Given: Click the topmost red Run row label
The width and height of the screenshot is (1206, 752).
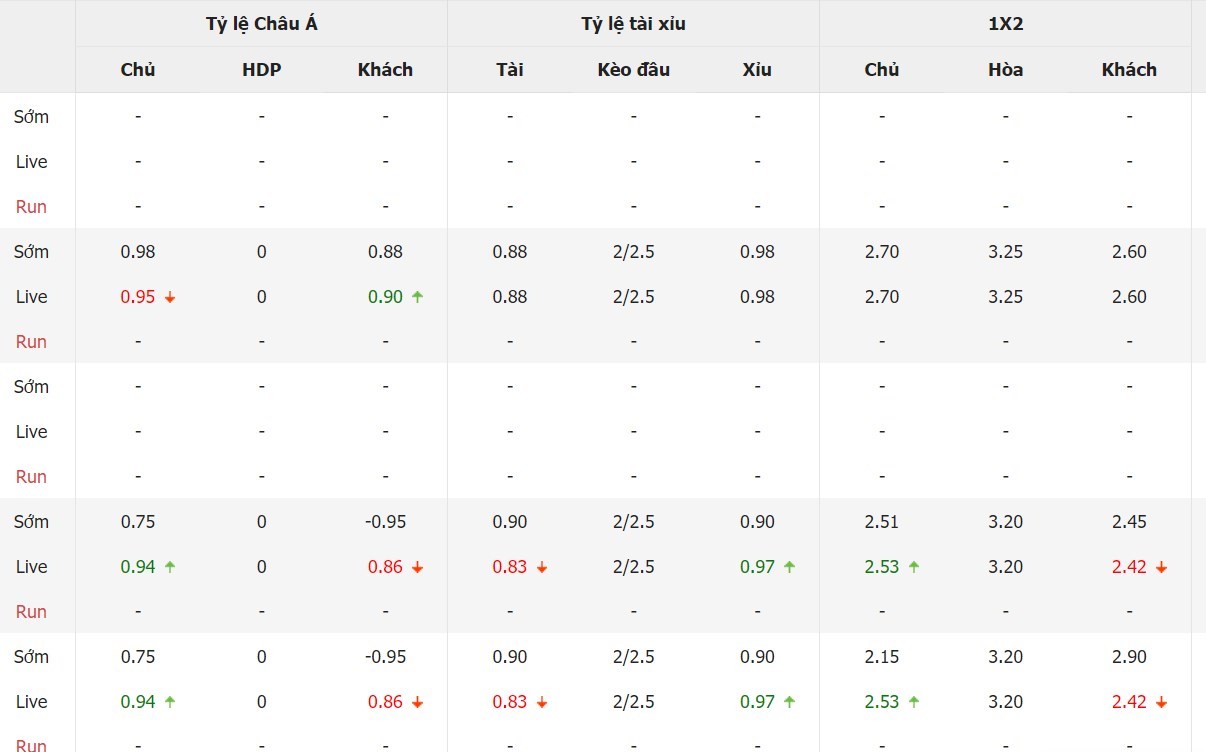Looking at the screenshot, I should point(31,207).
